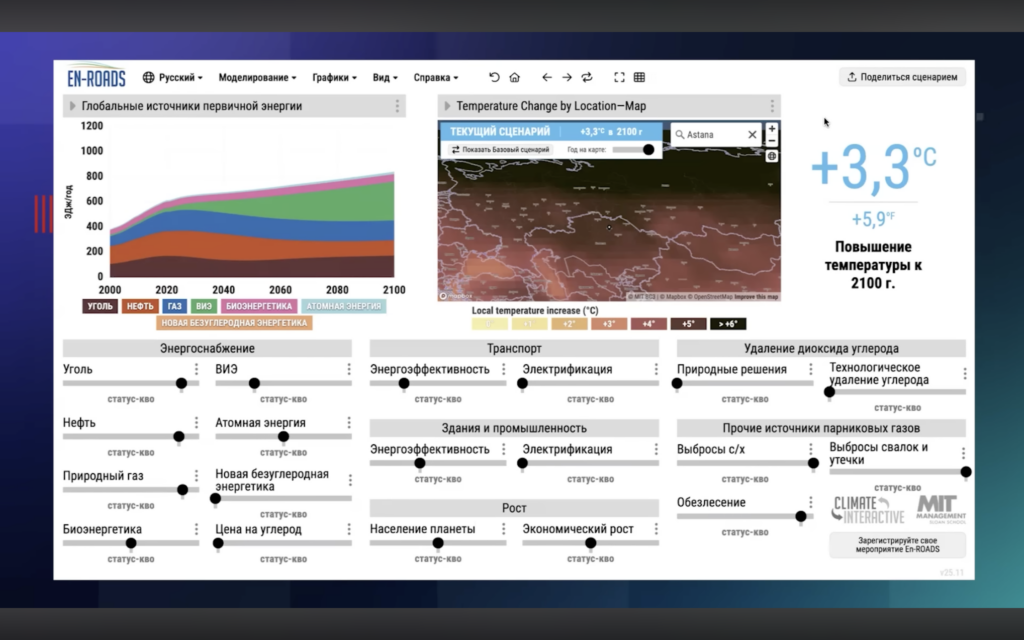Click the home reset icon
Viewport: 1024px width, 640px height.
[x=514, y=77]
